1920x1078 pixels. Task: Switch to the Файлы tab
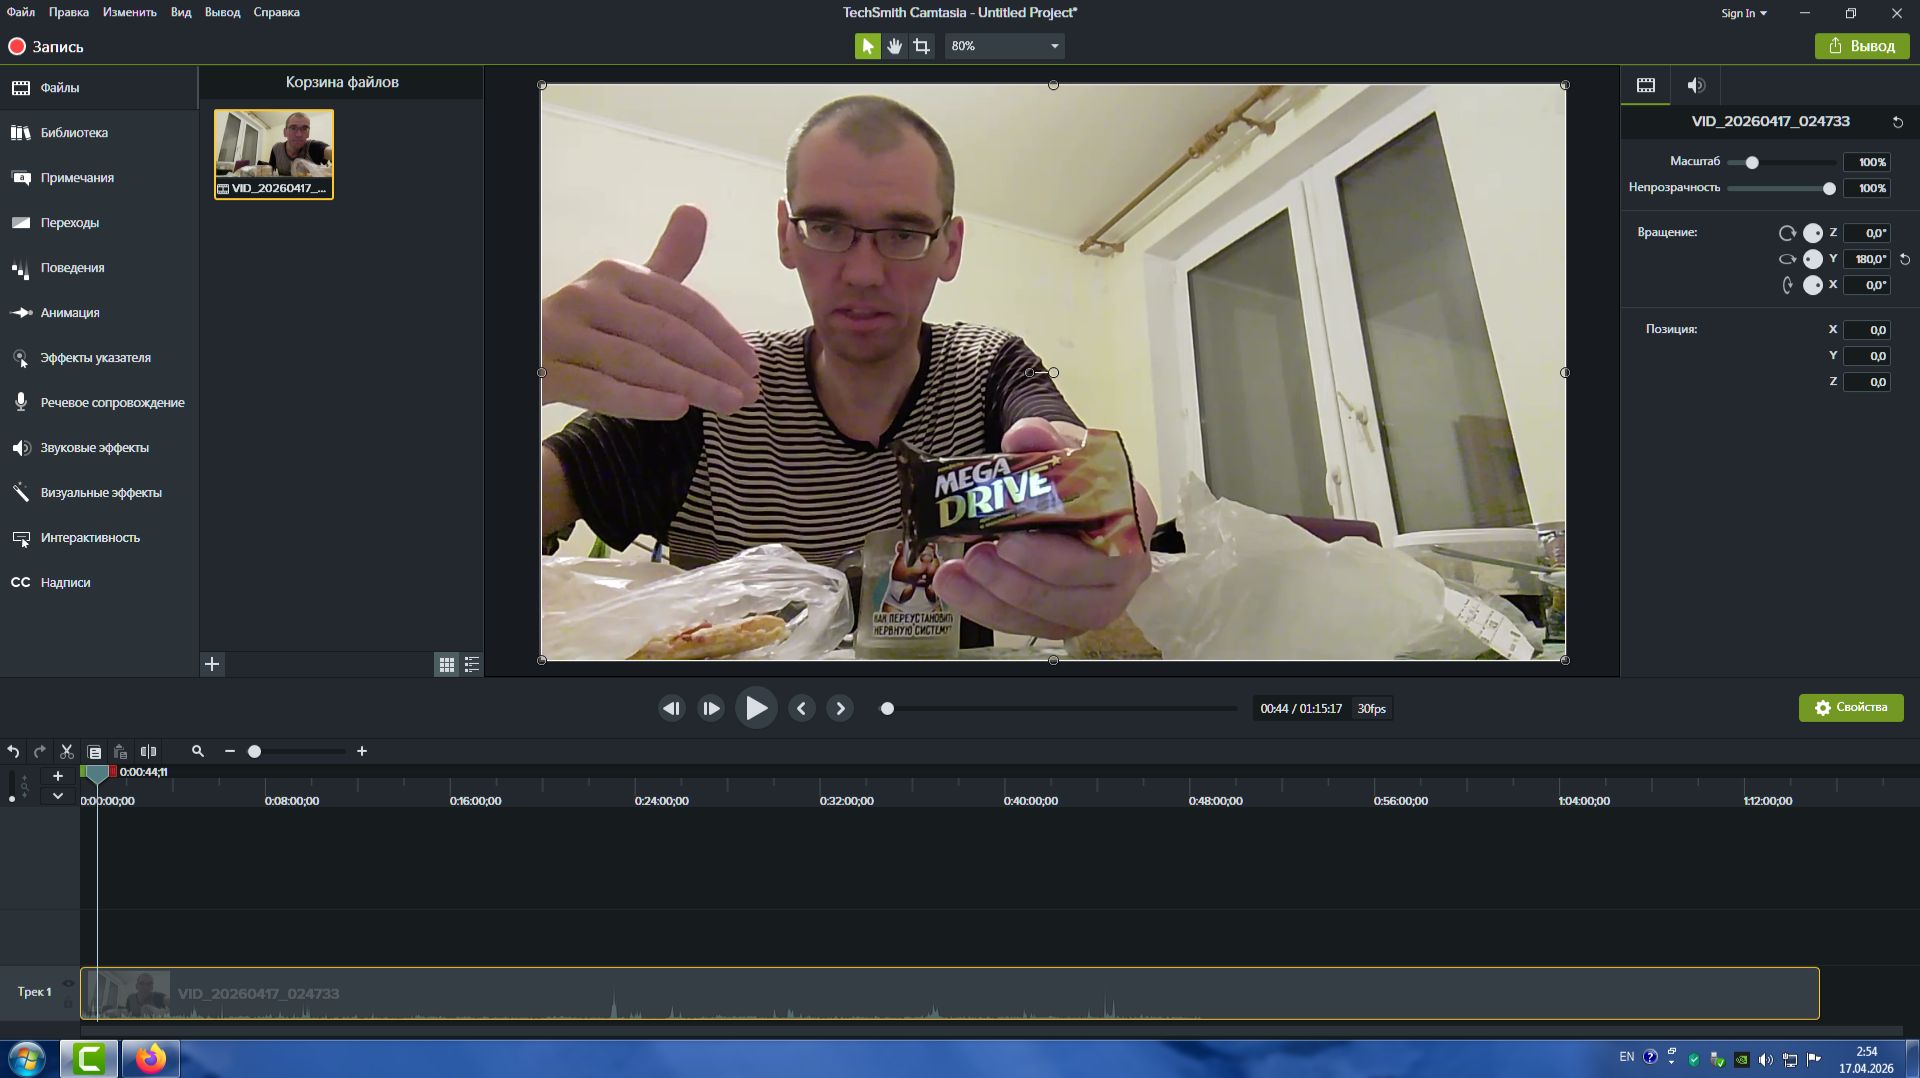pos(99,88)
